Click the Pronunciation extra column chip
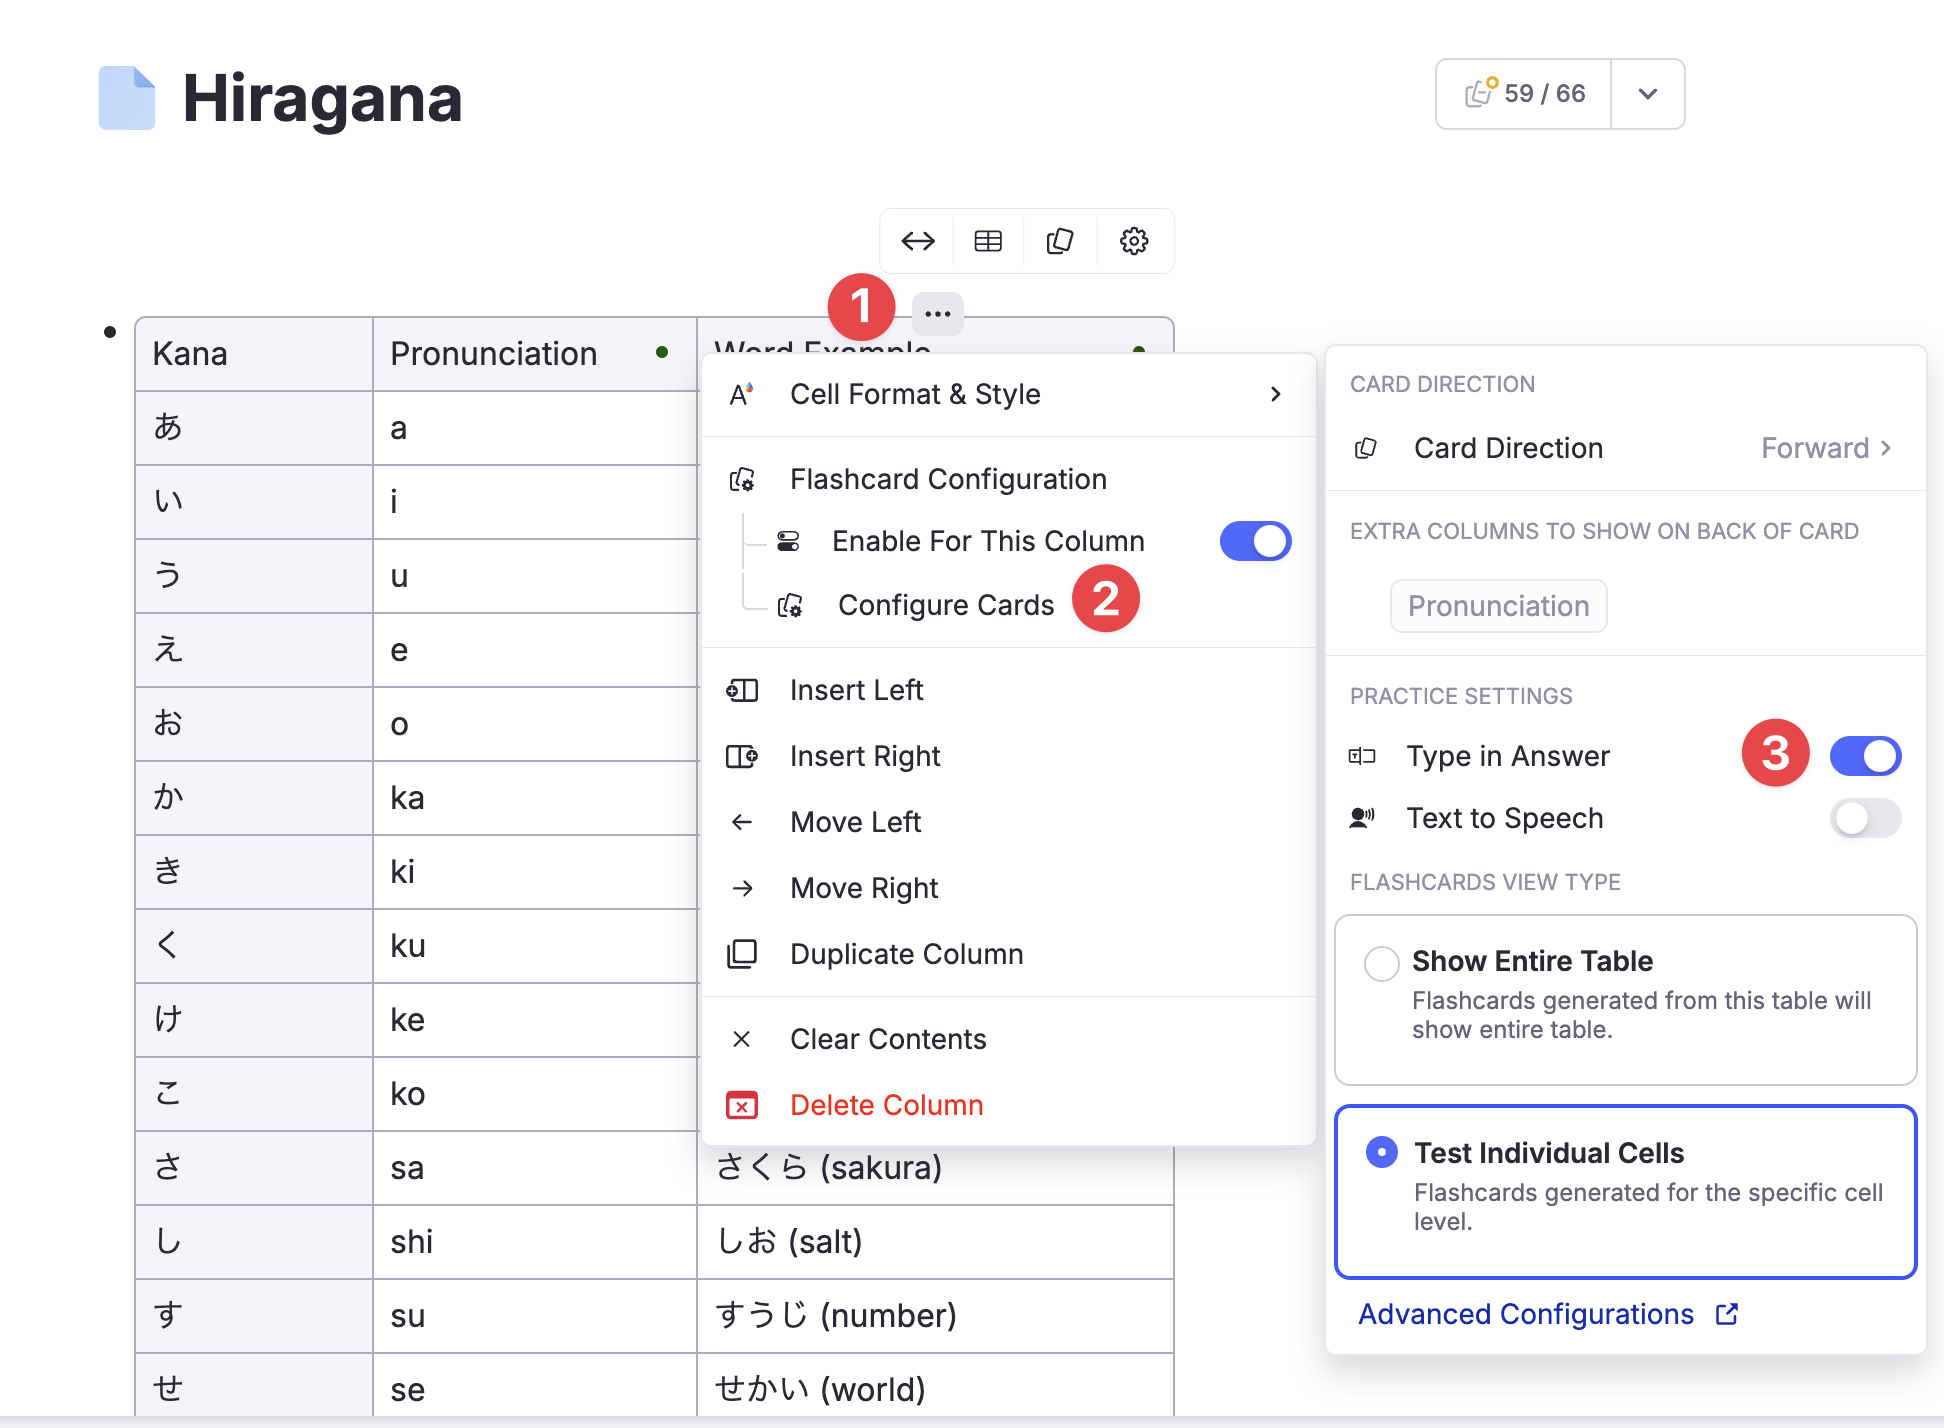Image resolution: width=1944 pixels, height=1428 pixels. [1498, 606]
